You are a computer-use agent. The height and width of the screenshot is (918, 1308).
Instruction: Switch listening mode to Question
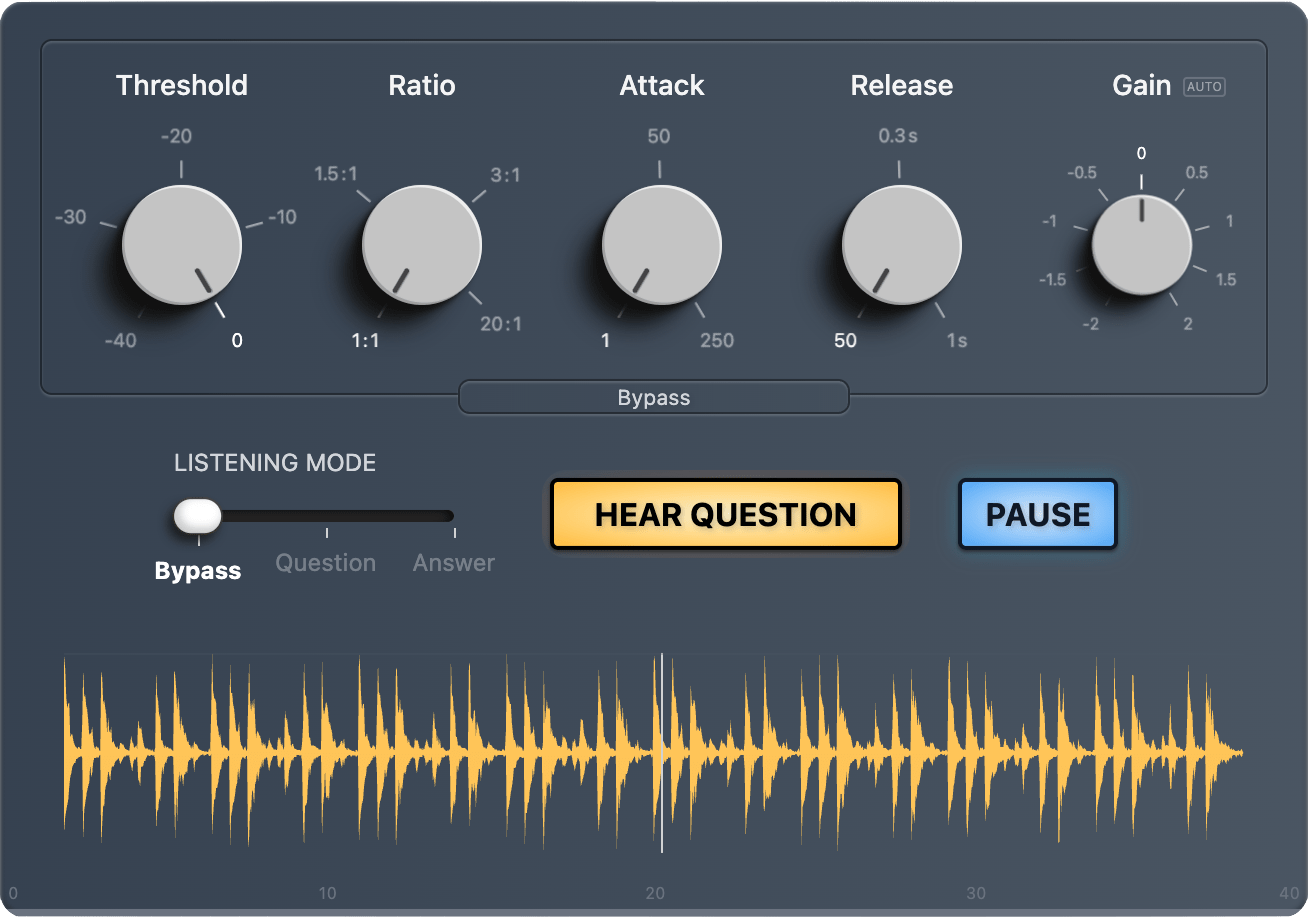[326, 563]
